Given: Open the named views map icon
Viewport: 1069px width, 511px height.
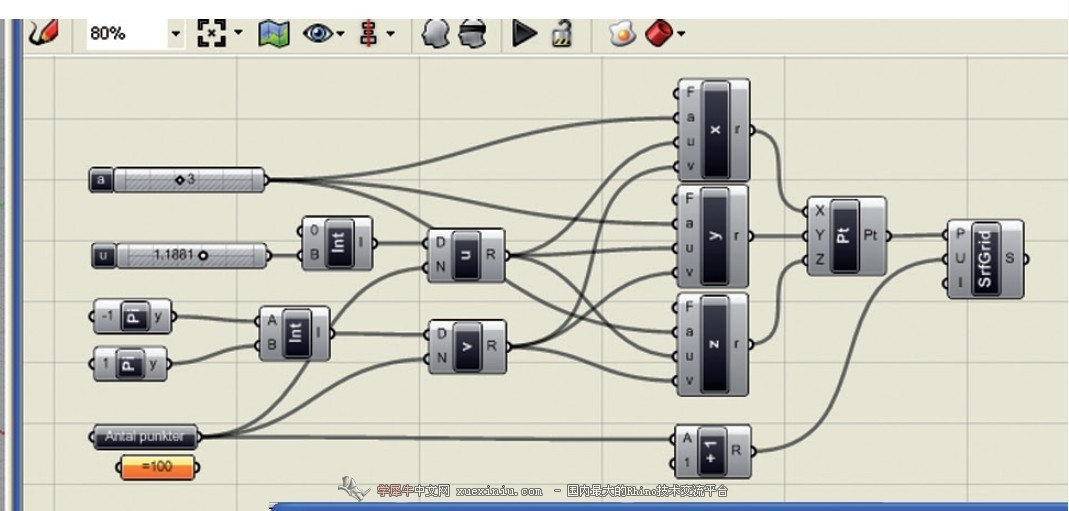Looking at the screenshot, I should point(273,33).
